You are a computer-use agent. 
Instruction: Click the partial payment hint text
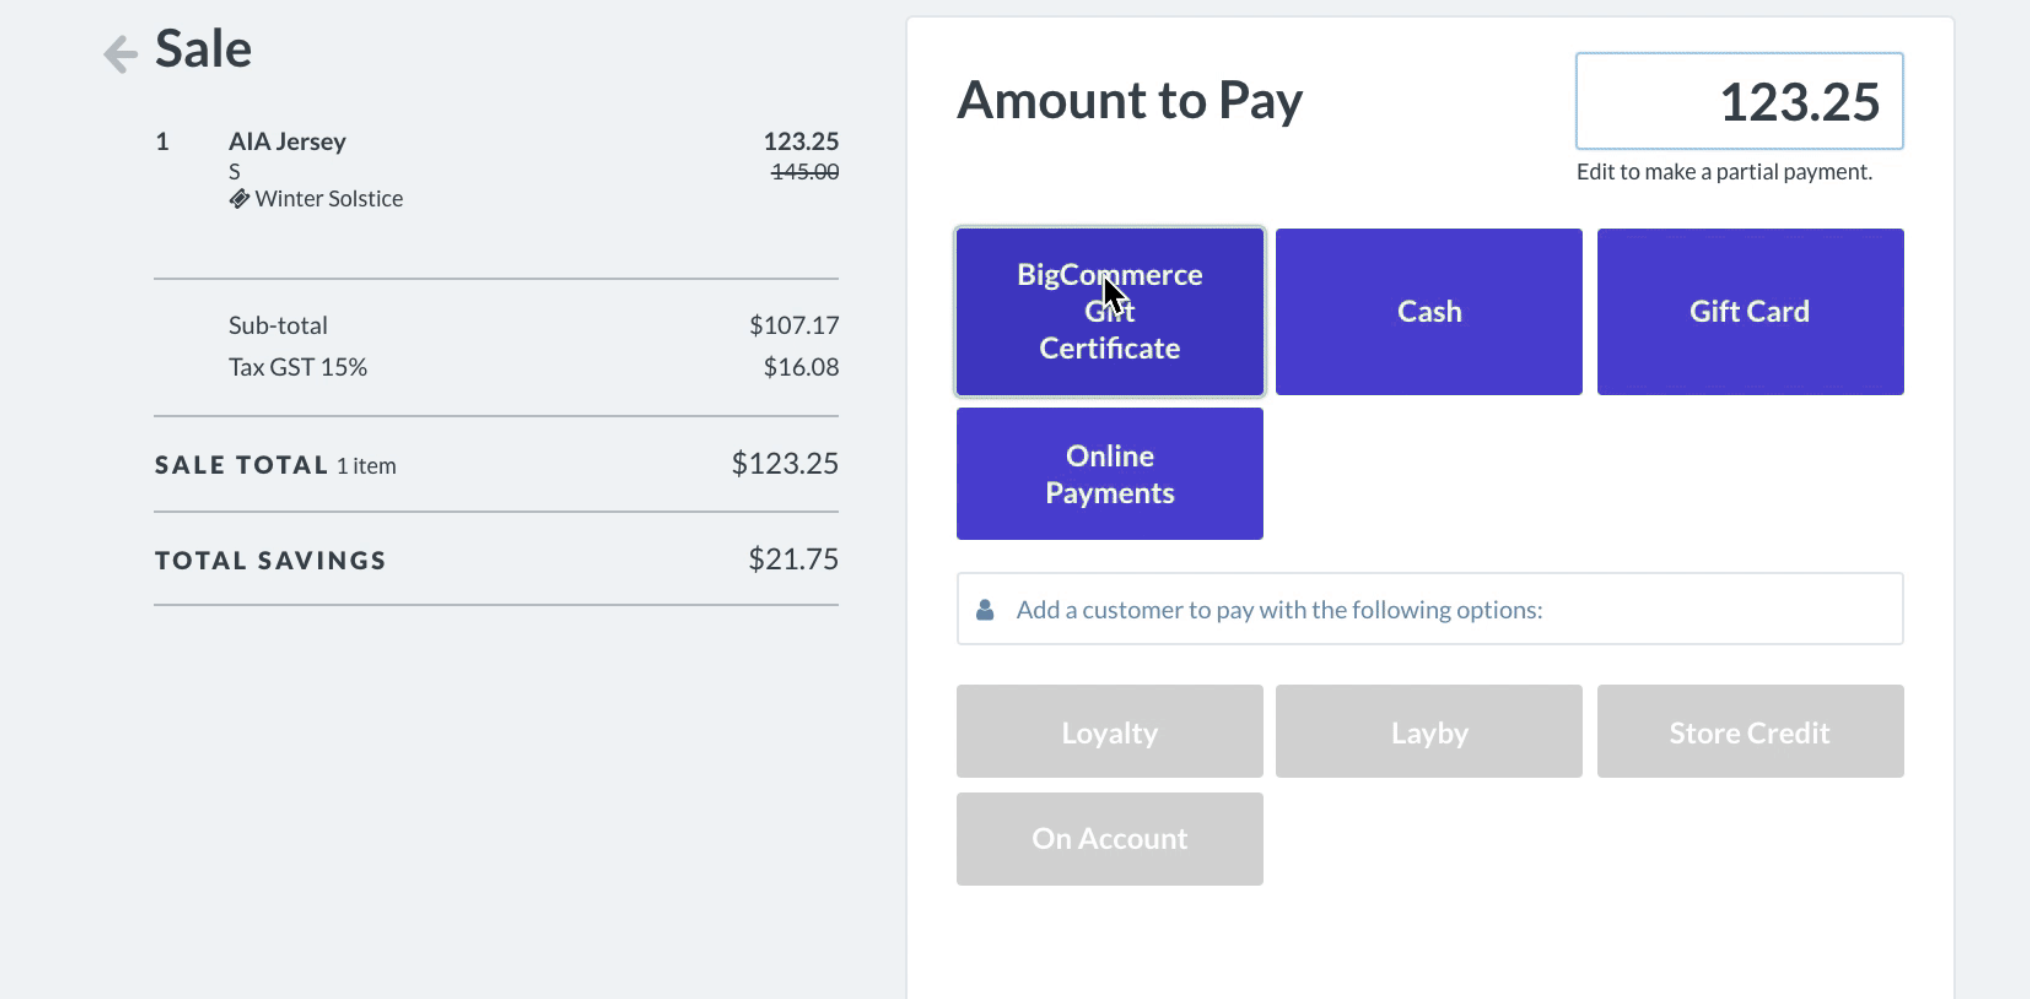[1724, 172]
